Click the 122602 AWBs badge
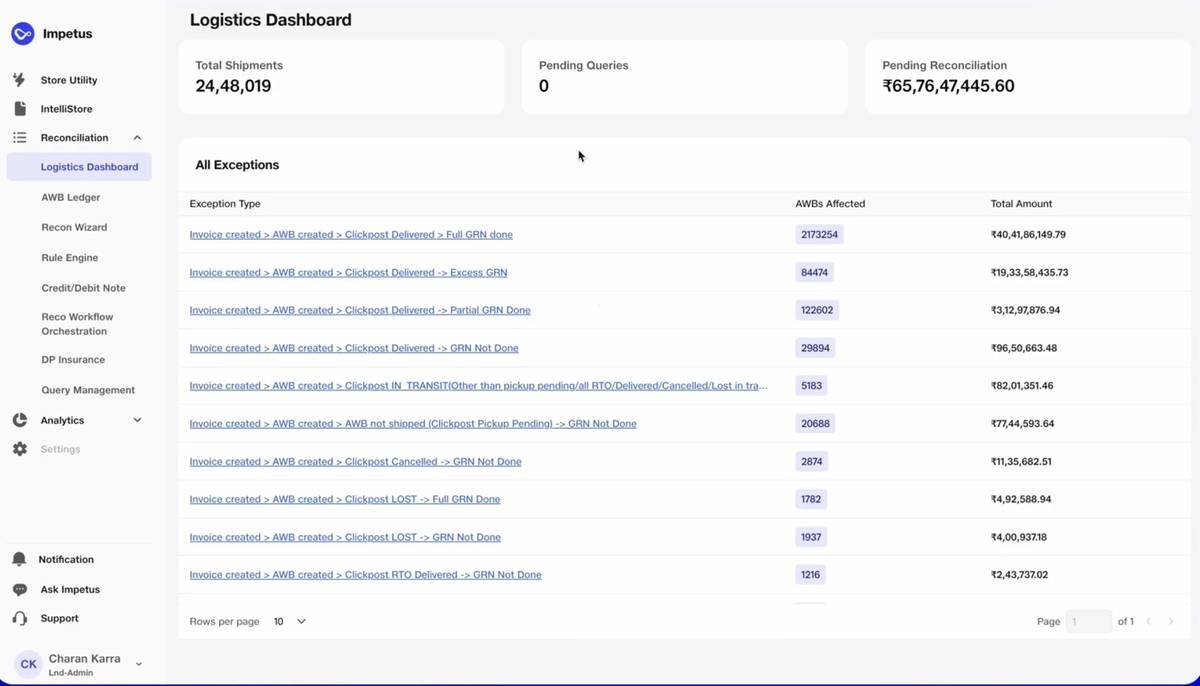 [817, 310]
